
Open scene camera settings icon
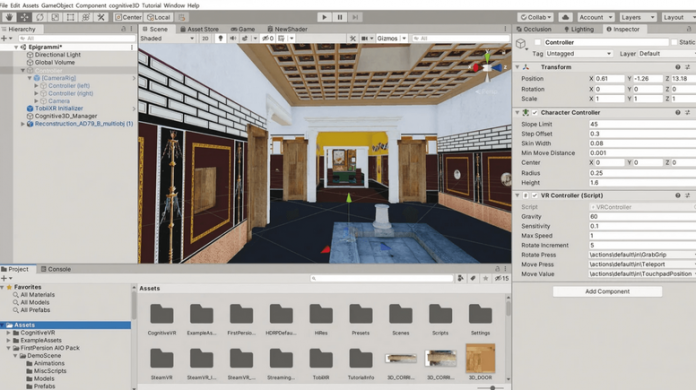coord(365,39)
